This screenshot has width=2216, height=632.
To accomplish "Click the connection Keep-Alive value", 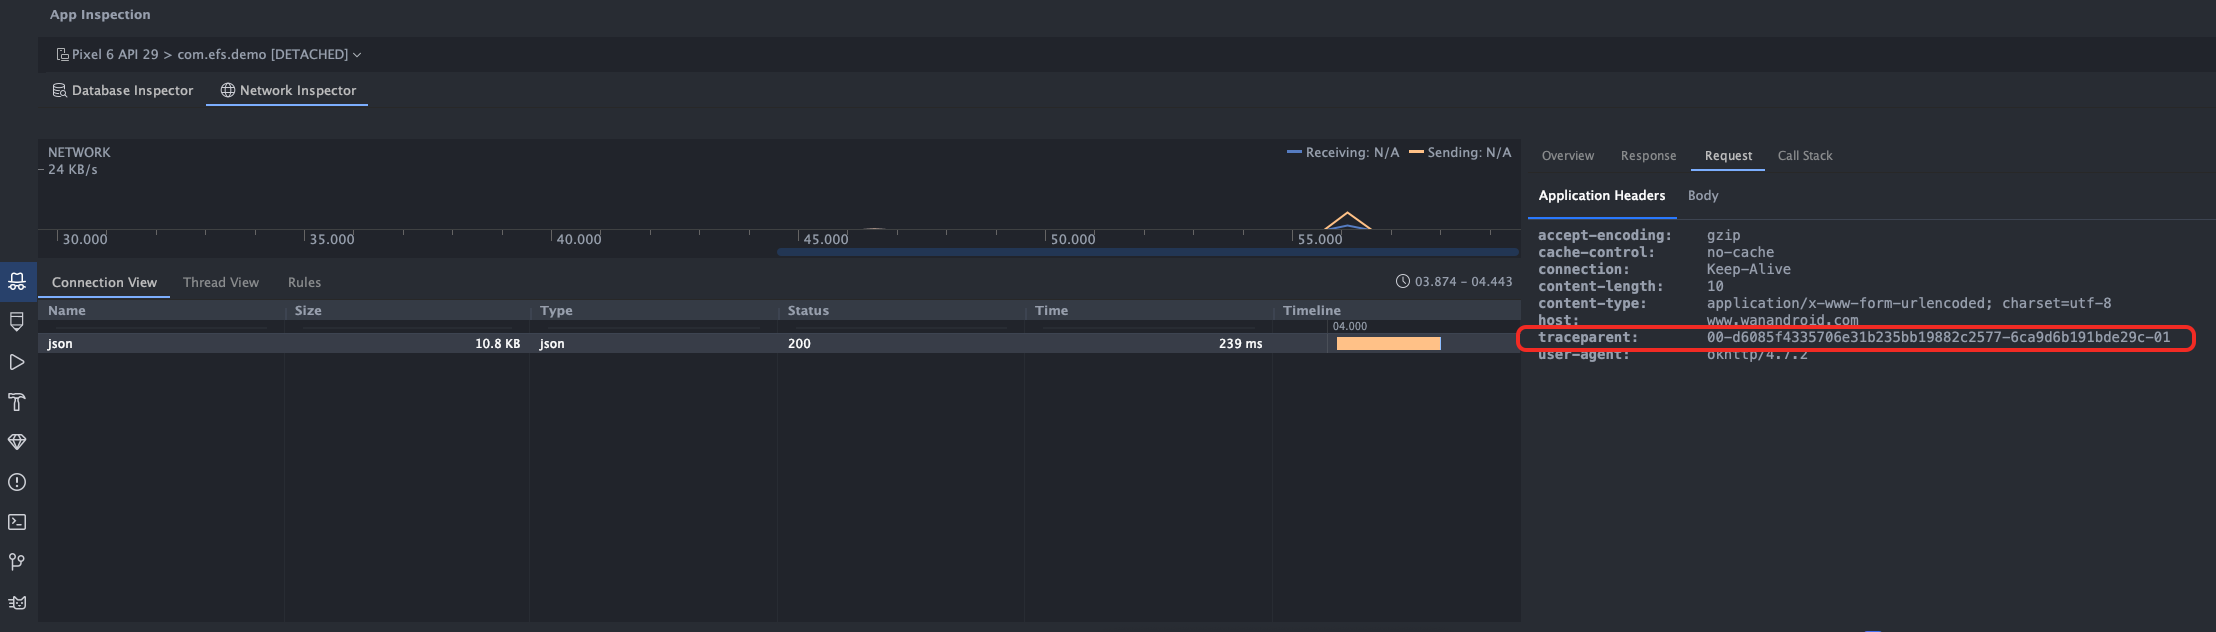I will click(1748, 269).
